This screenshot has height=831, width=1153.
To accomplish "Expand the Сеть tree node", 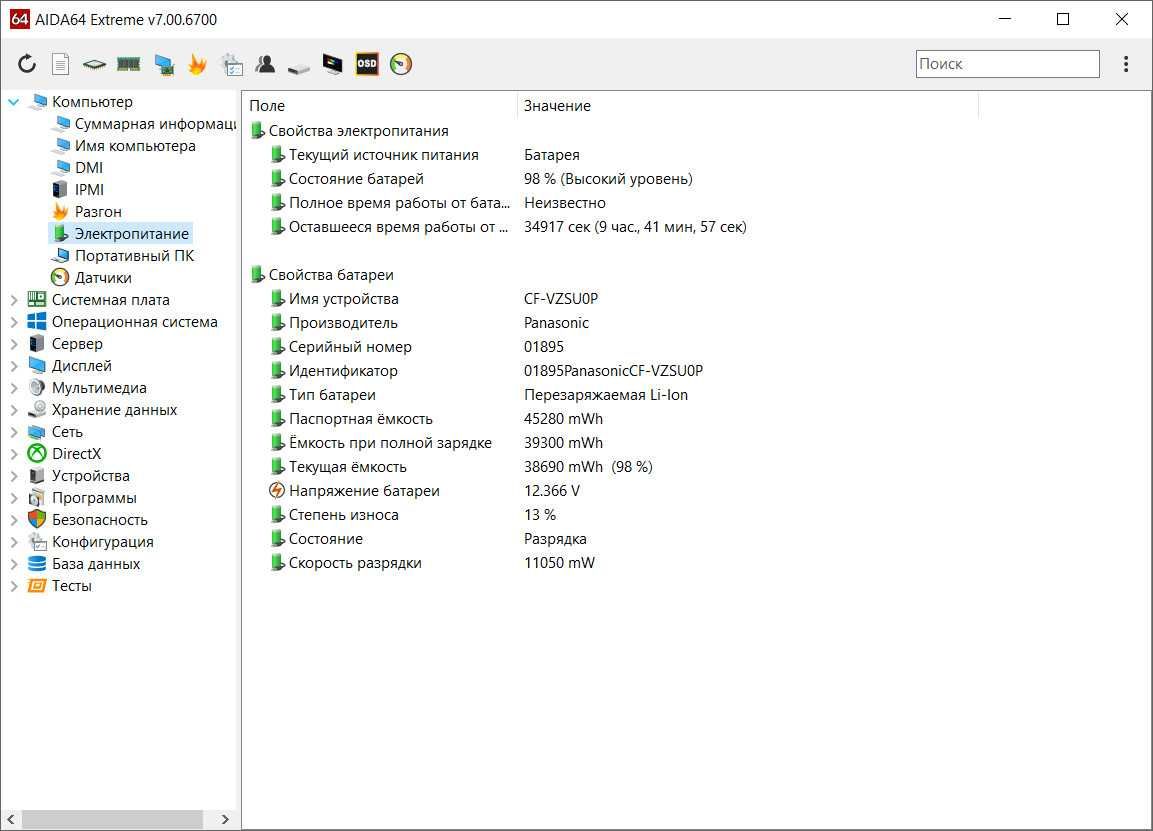I will [13, 432].
